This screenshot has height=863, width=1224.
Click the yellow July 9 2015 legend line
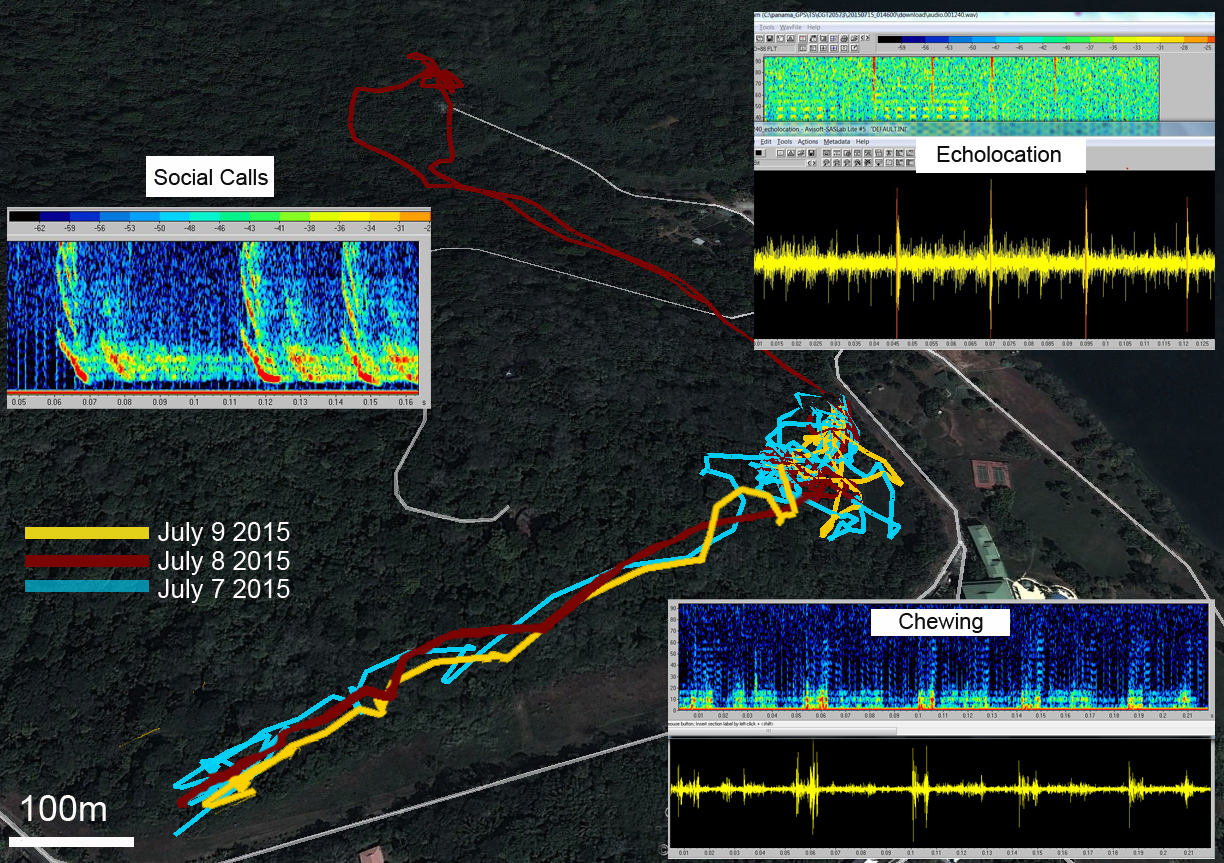(86, 533)
